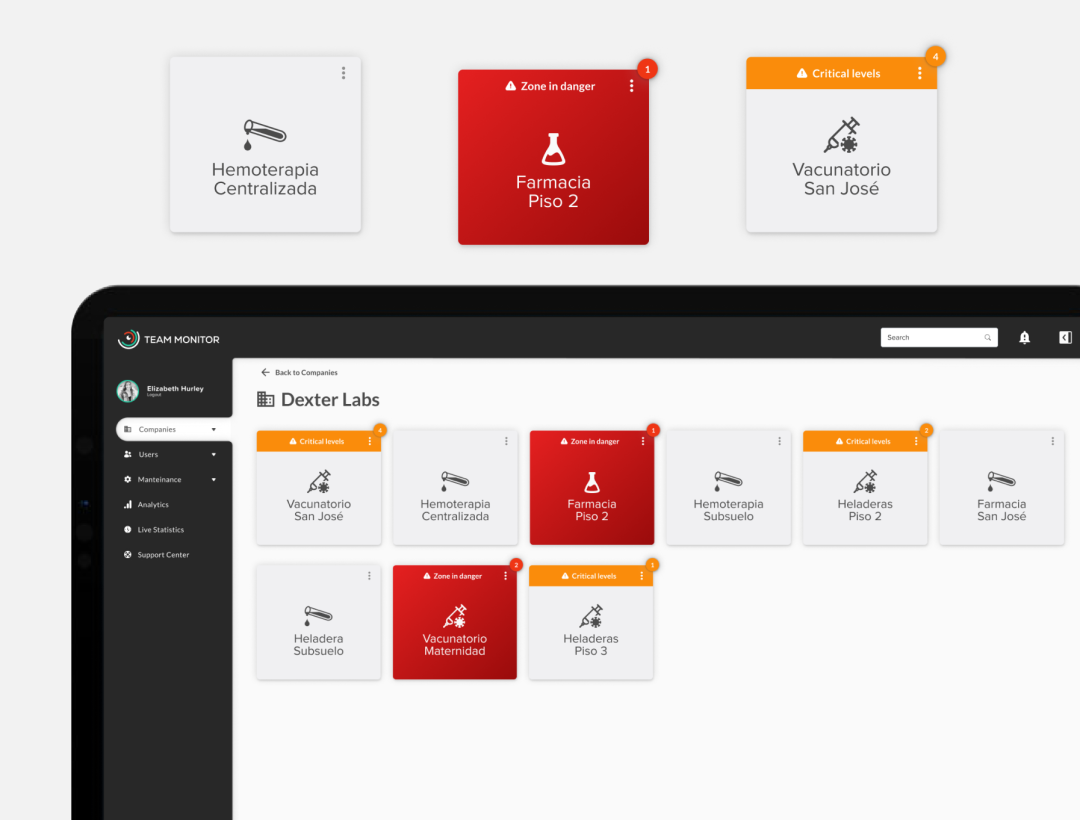Open three-dot menu on Vacunatorio Maternidad card
This screenshot has width=1080, height=820.
point(505,576)
